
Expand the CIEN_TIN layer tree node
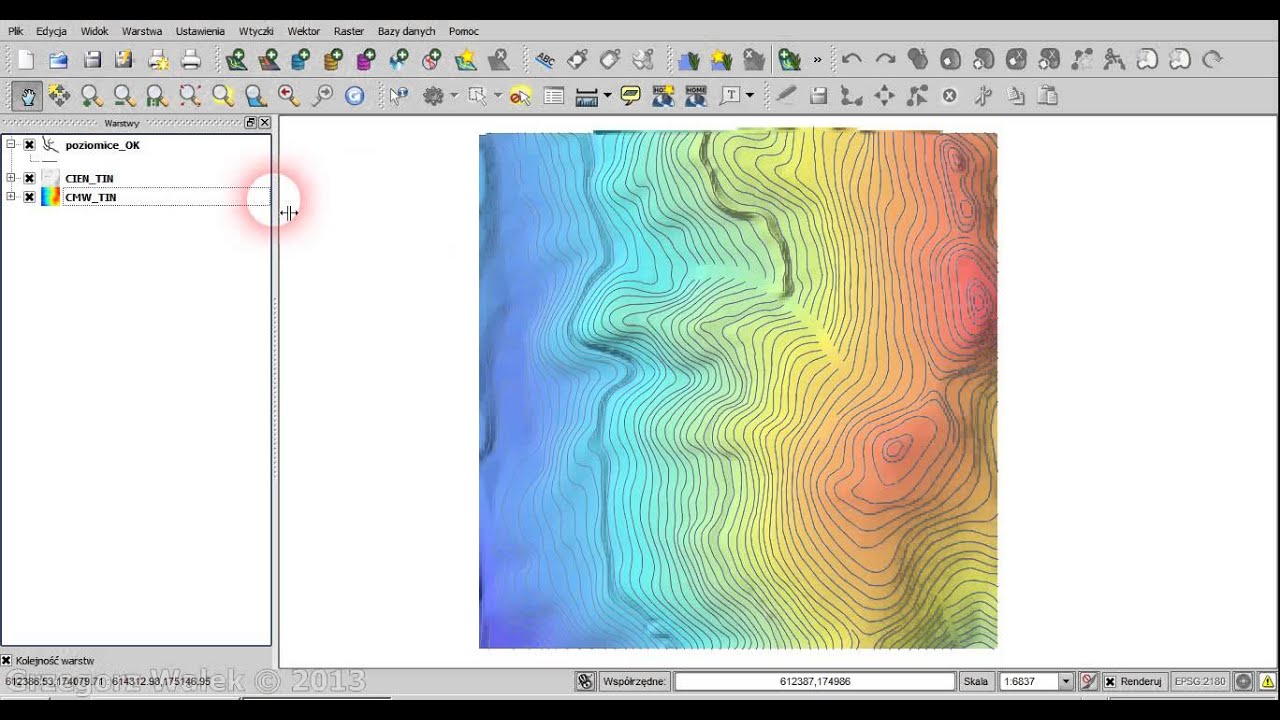coord(10,178)
